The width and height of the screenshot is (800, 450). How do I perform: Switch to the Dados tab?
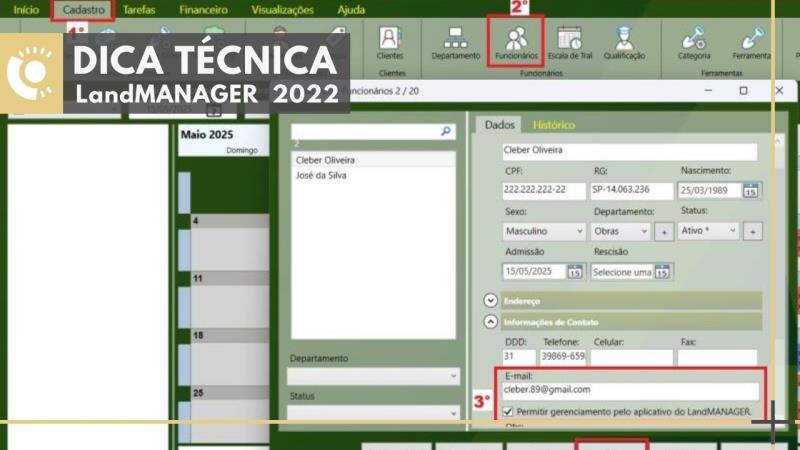499,125
